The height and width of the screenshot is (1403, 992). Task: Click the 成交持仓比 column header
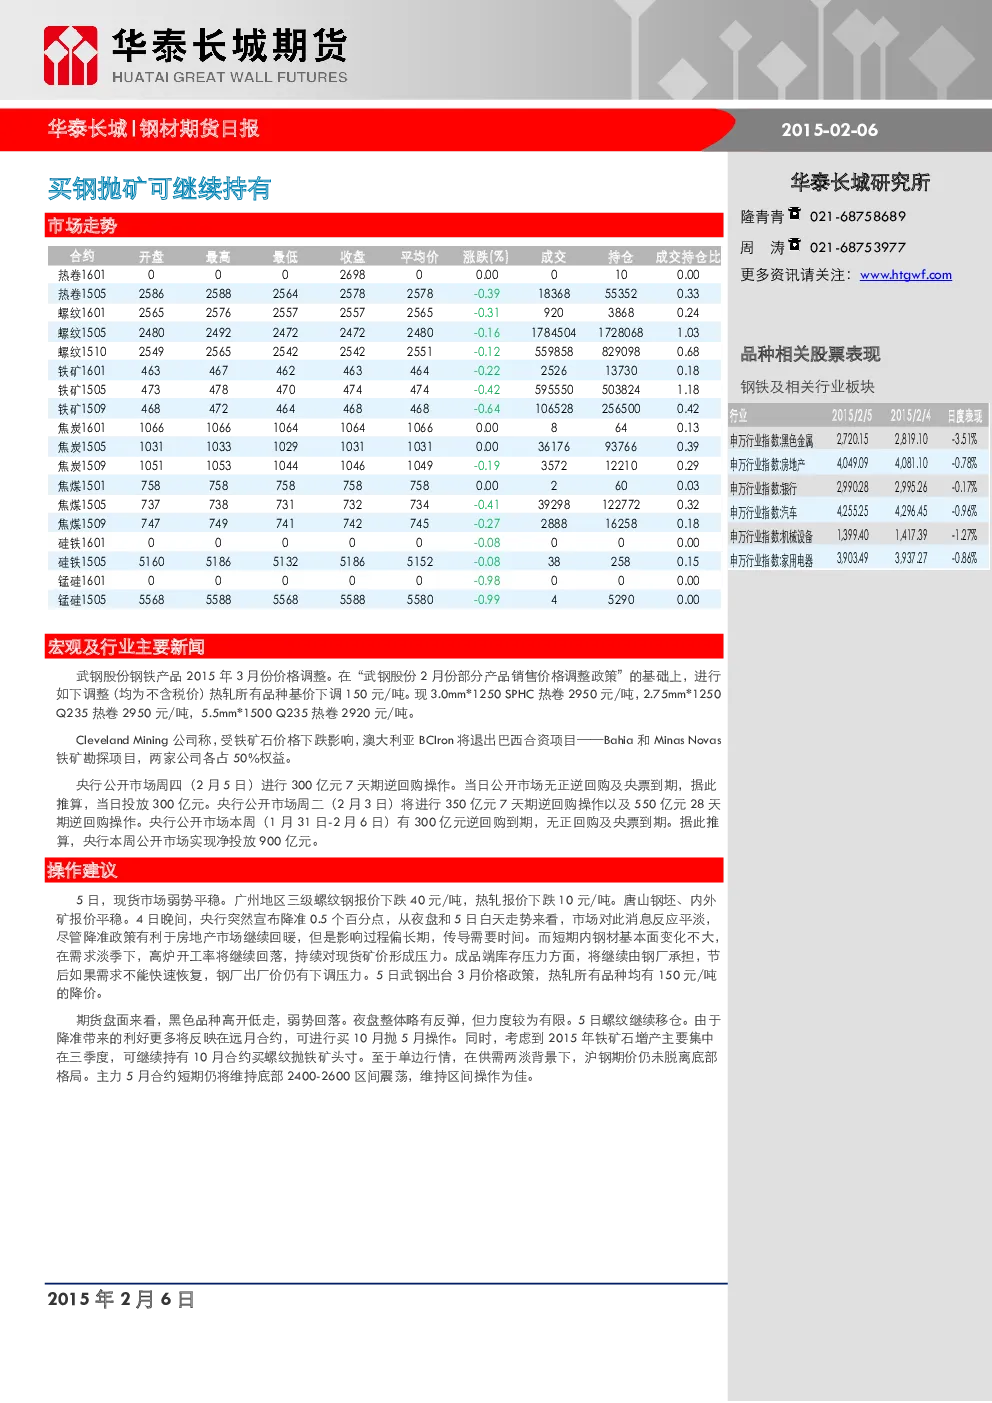687,257
